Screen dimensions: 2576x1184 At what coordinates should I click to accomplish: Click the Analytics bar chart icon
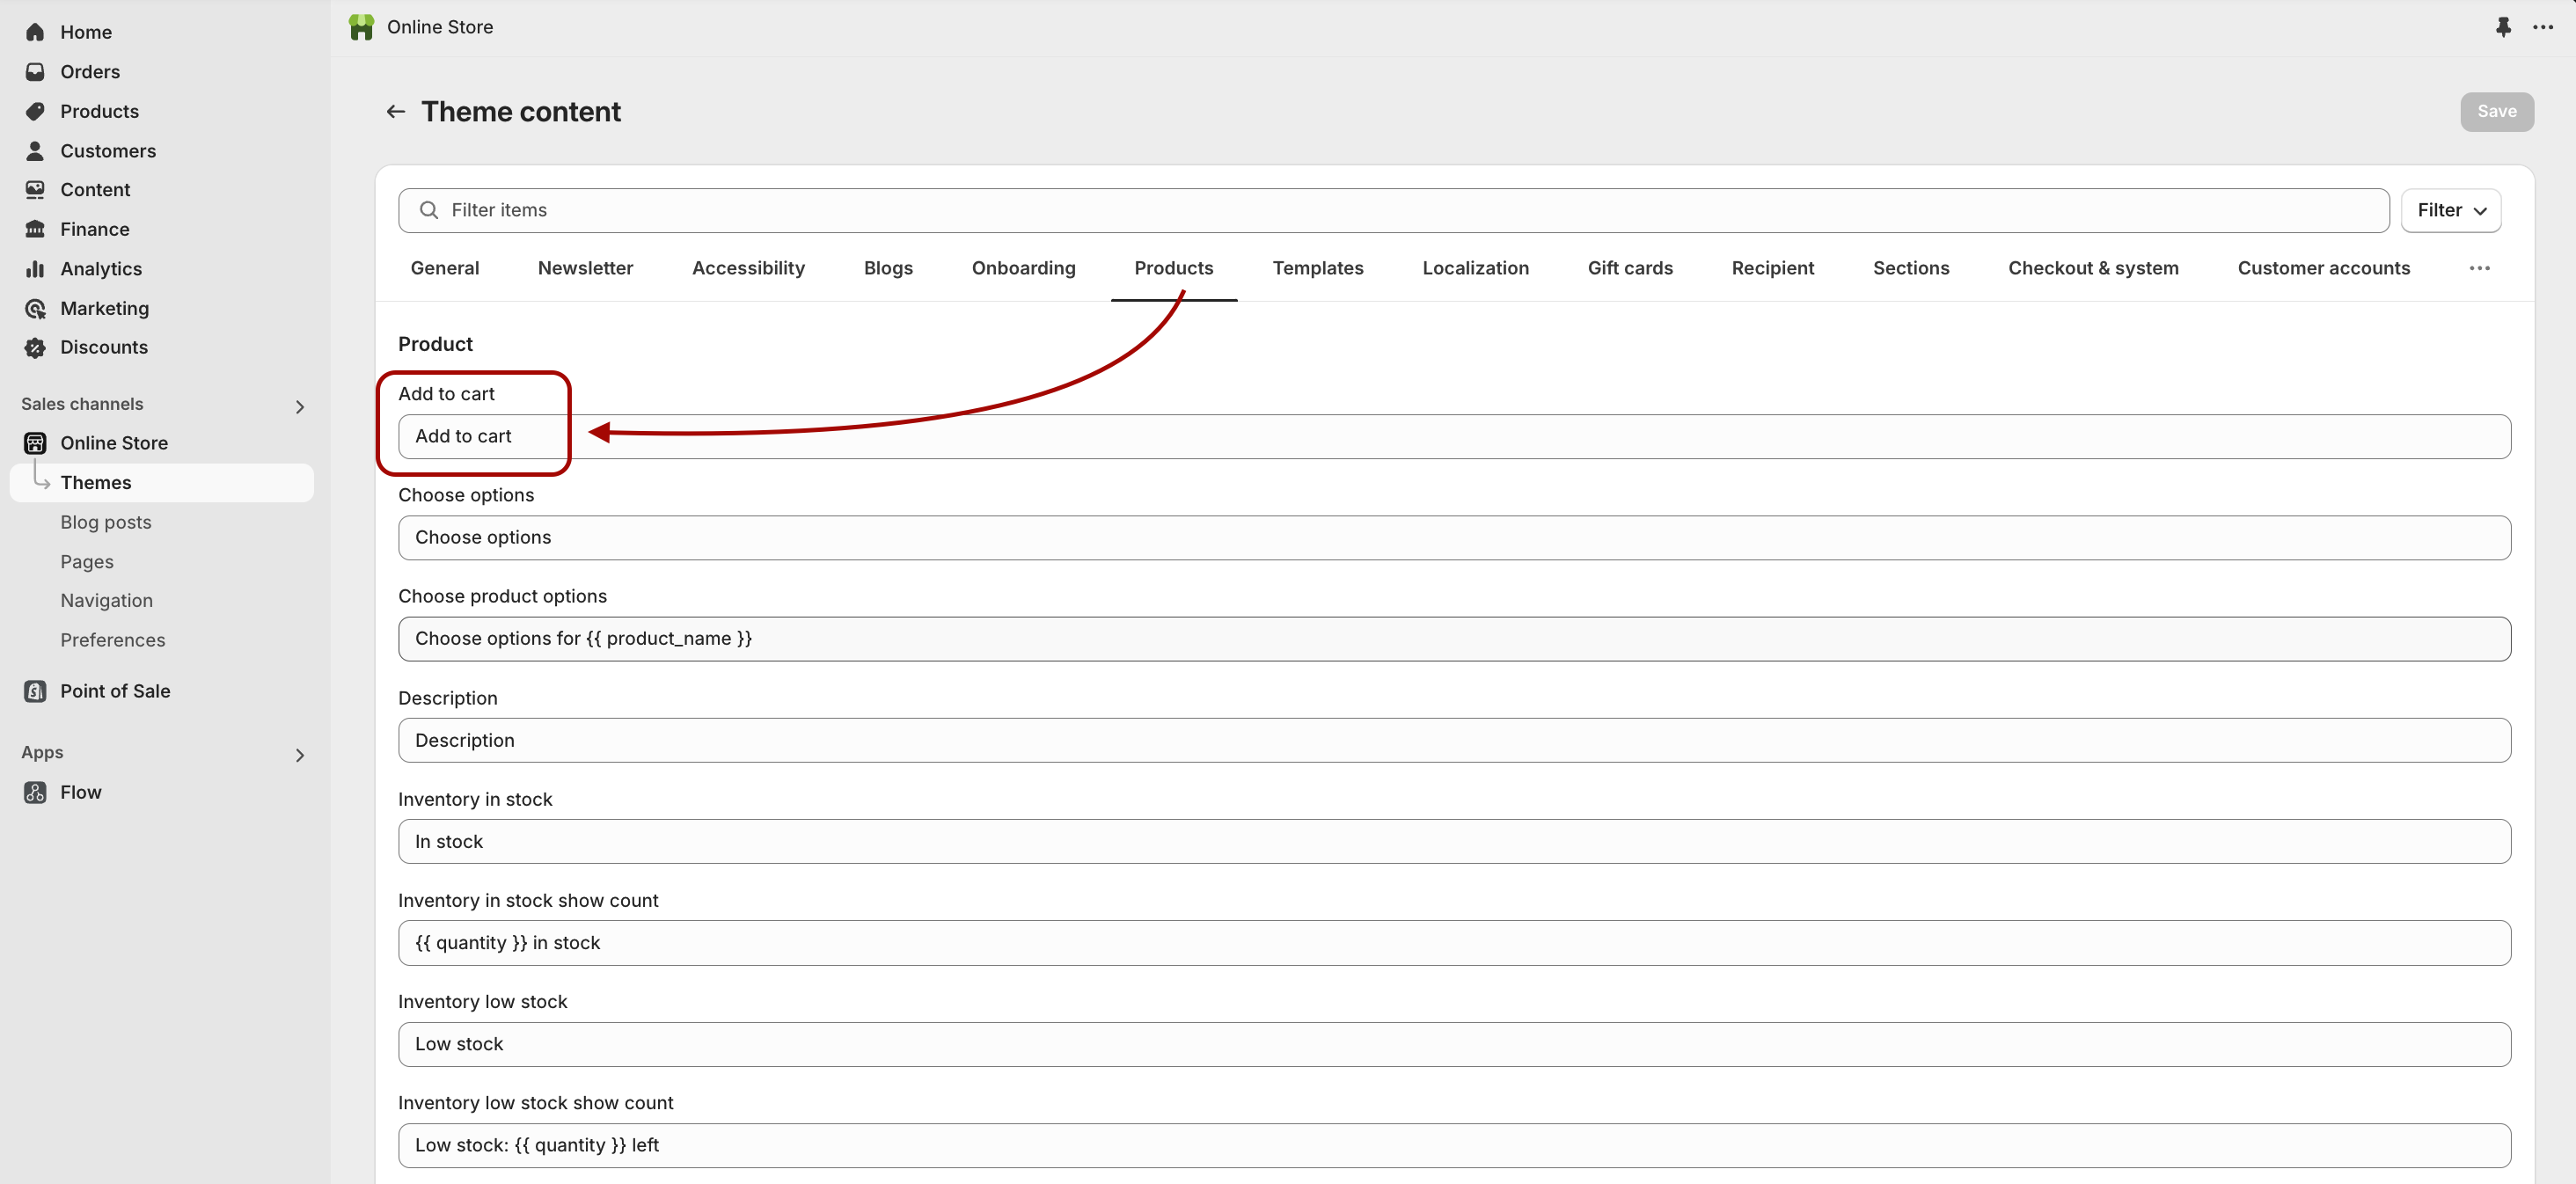(35, 269)
